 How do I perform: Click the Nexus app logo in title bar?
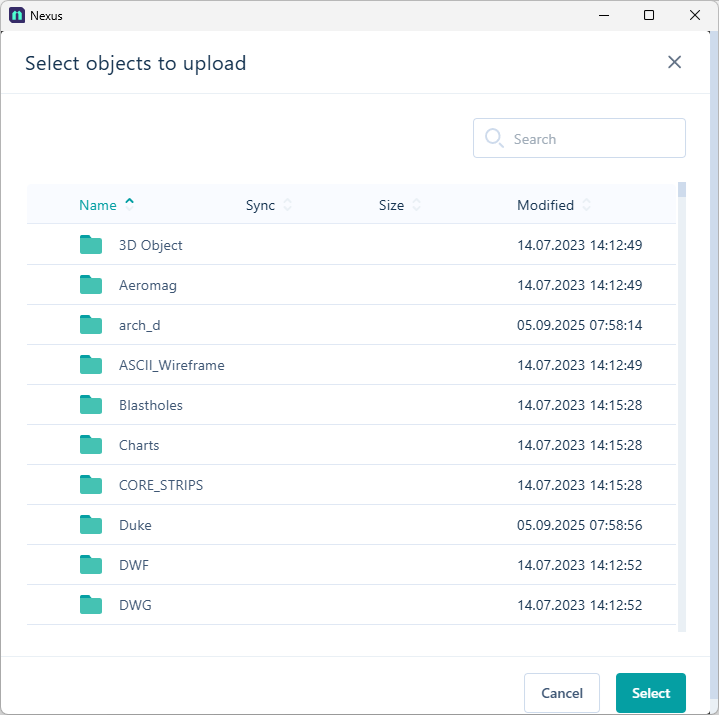point(17,15)
